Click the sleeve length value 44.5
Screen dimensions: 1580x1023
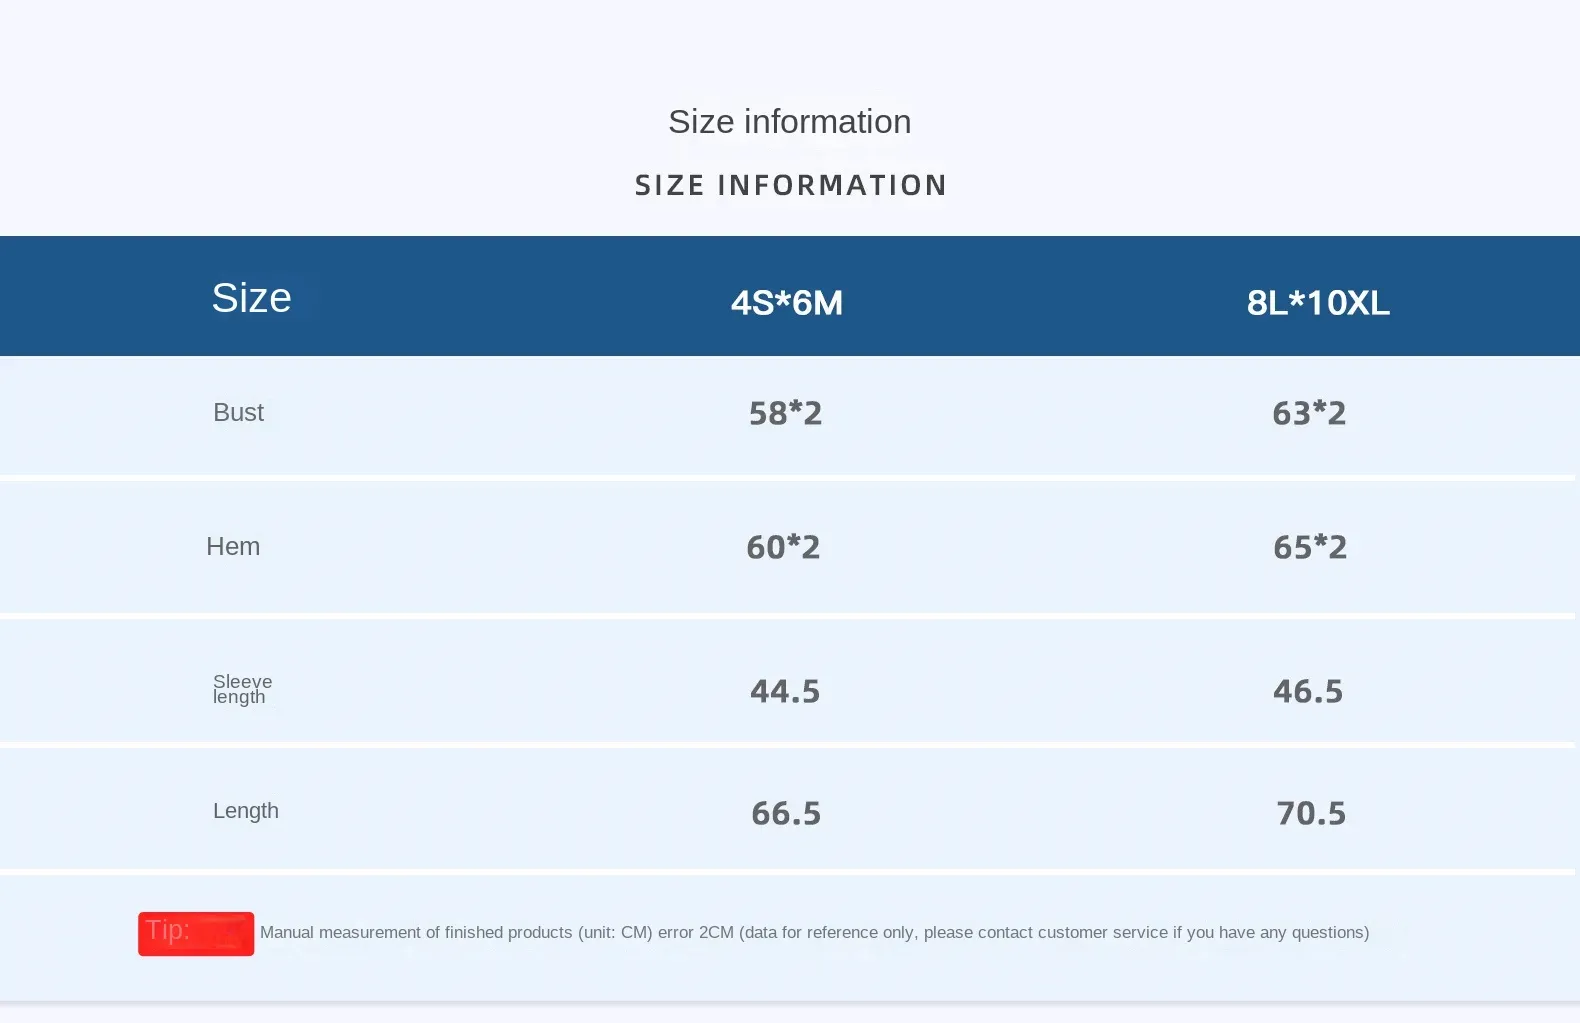pyautogui.click(x=785, y=691)
